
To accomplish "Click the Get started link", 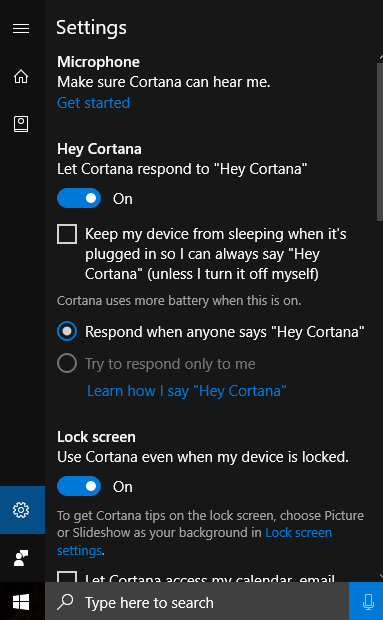I will (93, 103).
